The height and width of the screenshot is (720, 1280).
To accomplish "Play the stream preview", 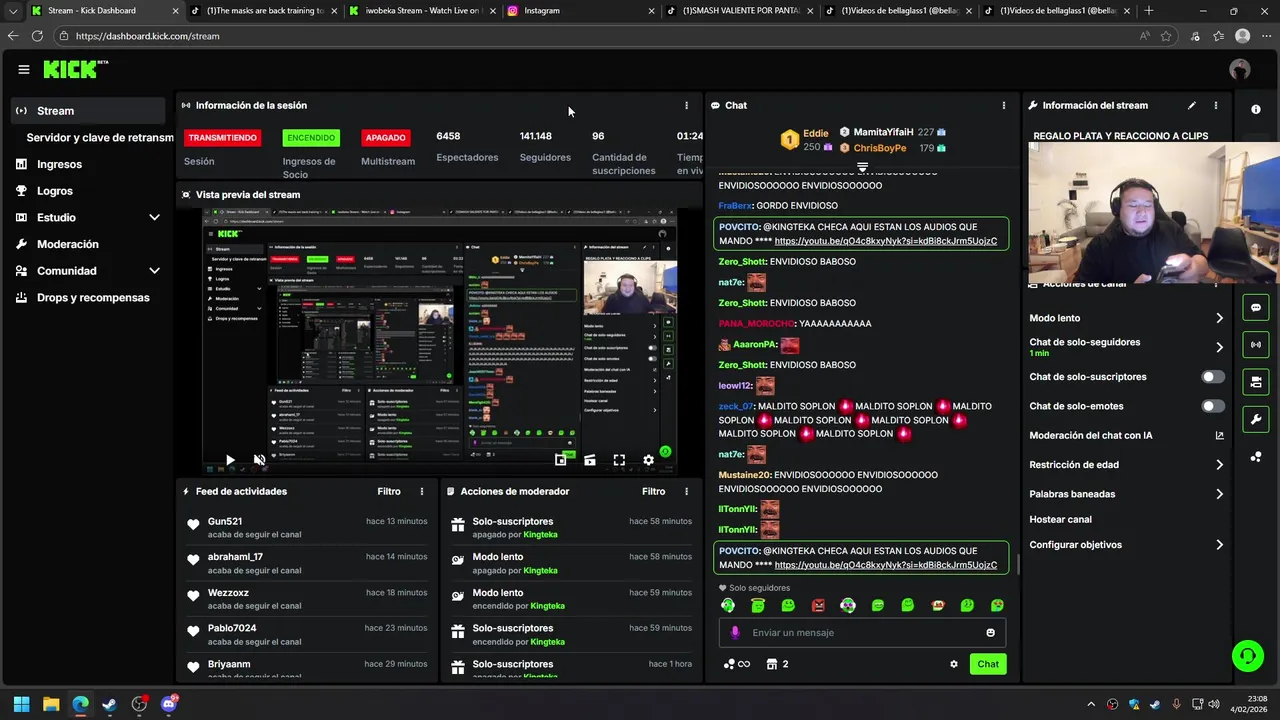I will 230,460.
